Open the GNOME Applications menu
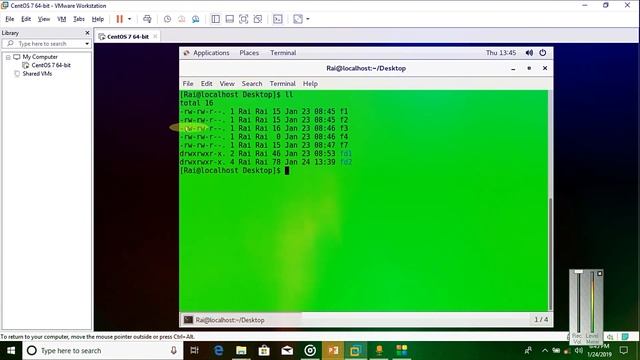Screen dimensions: 640x360 tap(211, 53)
